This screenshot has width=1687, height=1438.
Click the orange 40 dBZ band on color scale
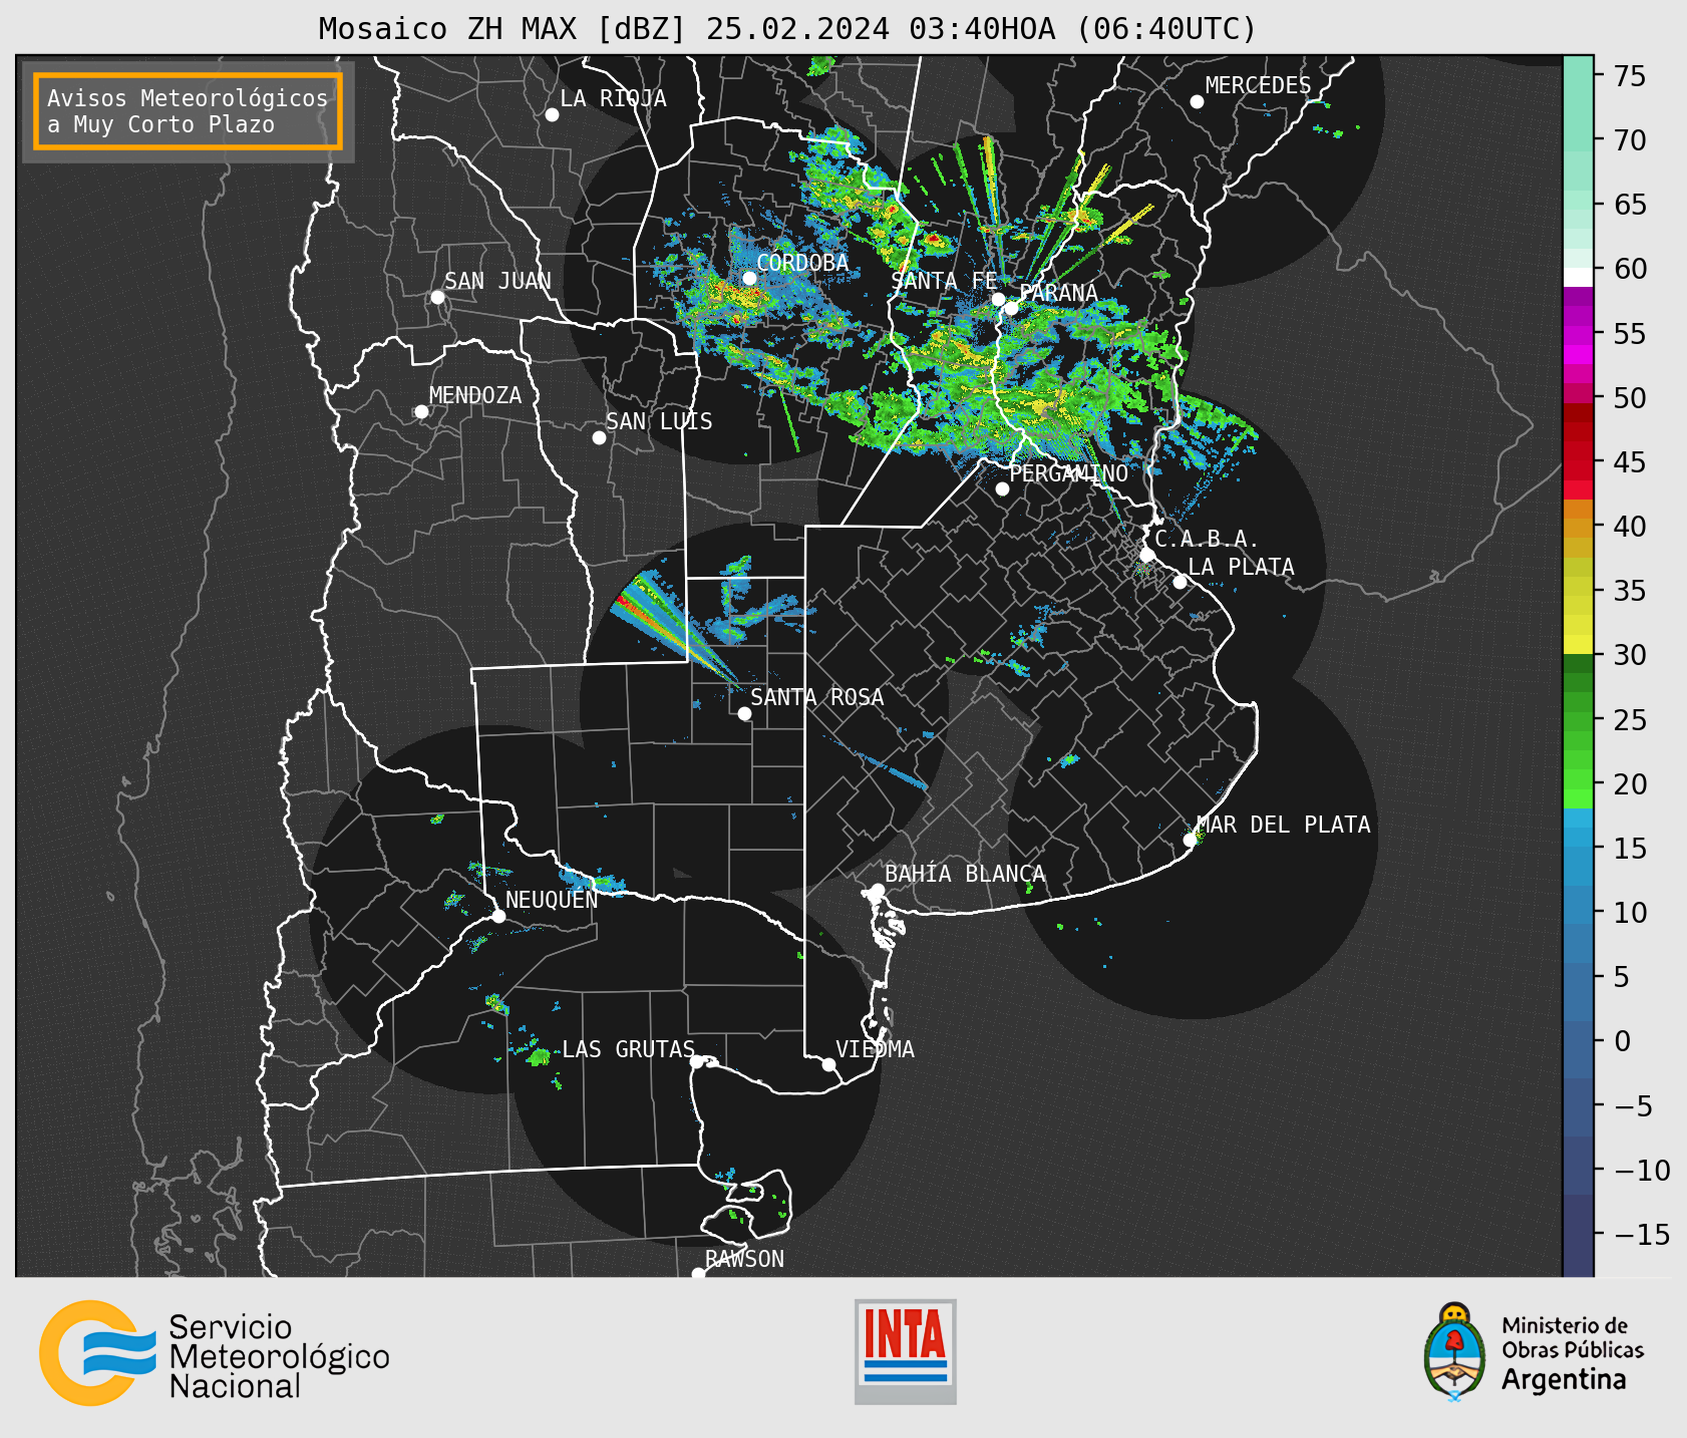click(1578, 527)
